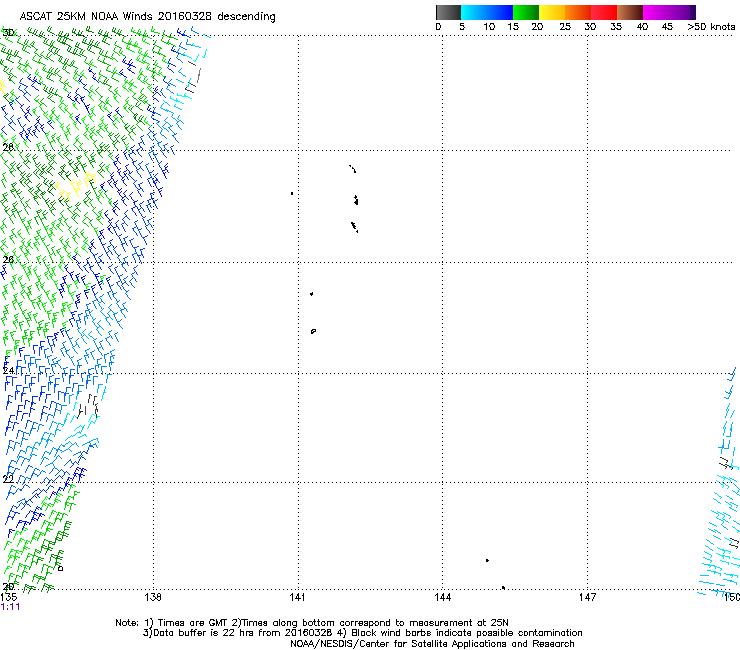Click the 'Data buffer is 22 hrs' note line
Viewport: 740px width, 650px height.
362,633
